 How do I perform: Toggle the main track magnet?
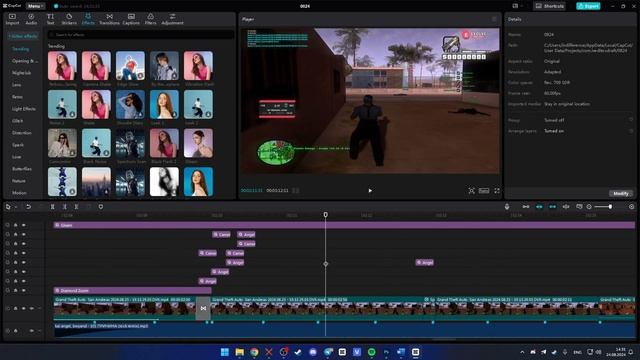(x=526, y=207)
